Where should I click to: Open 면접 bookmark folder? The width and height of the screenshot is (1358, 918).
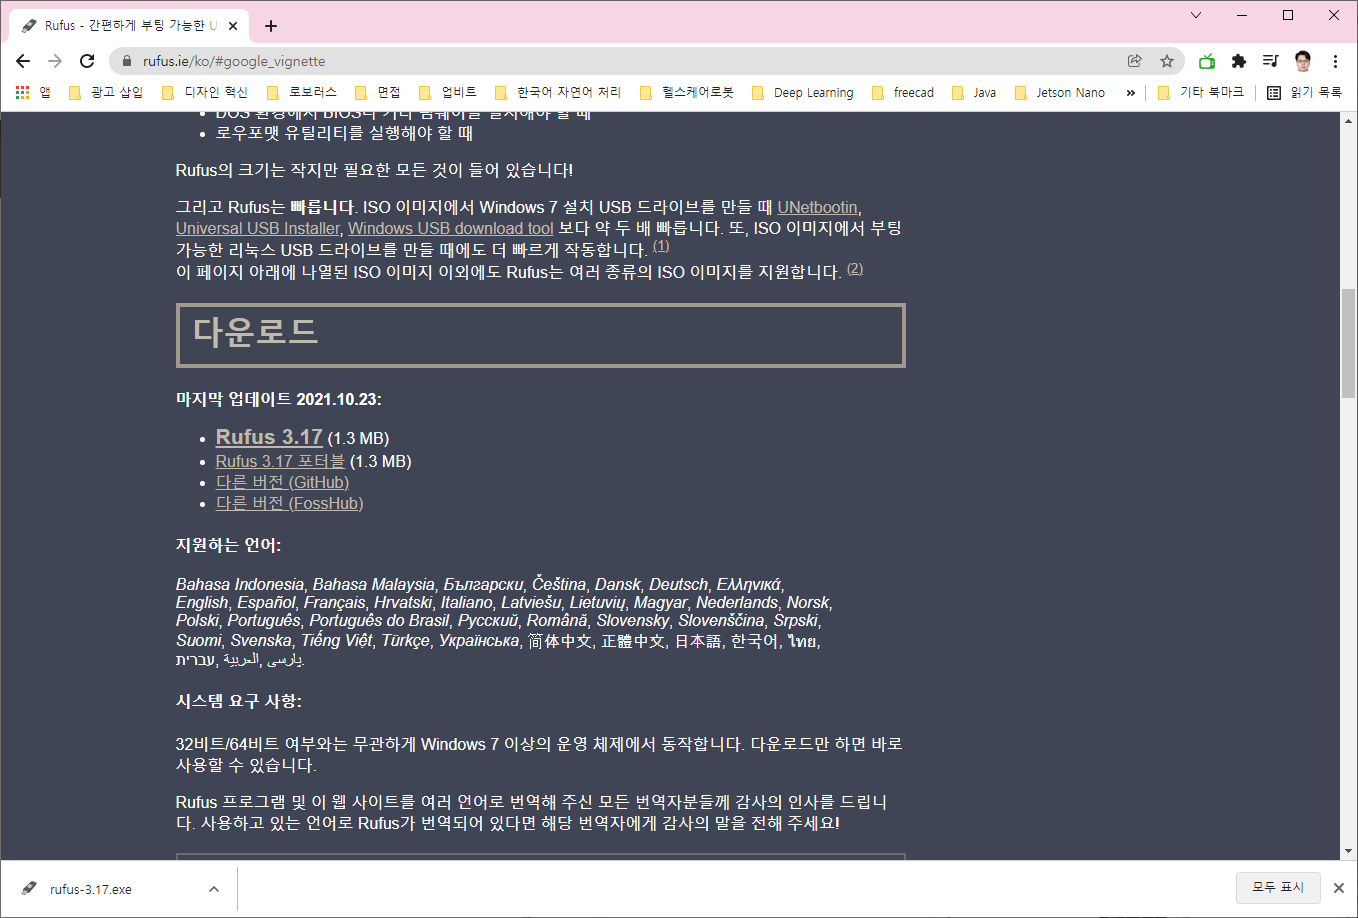[x=378, y=92]
